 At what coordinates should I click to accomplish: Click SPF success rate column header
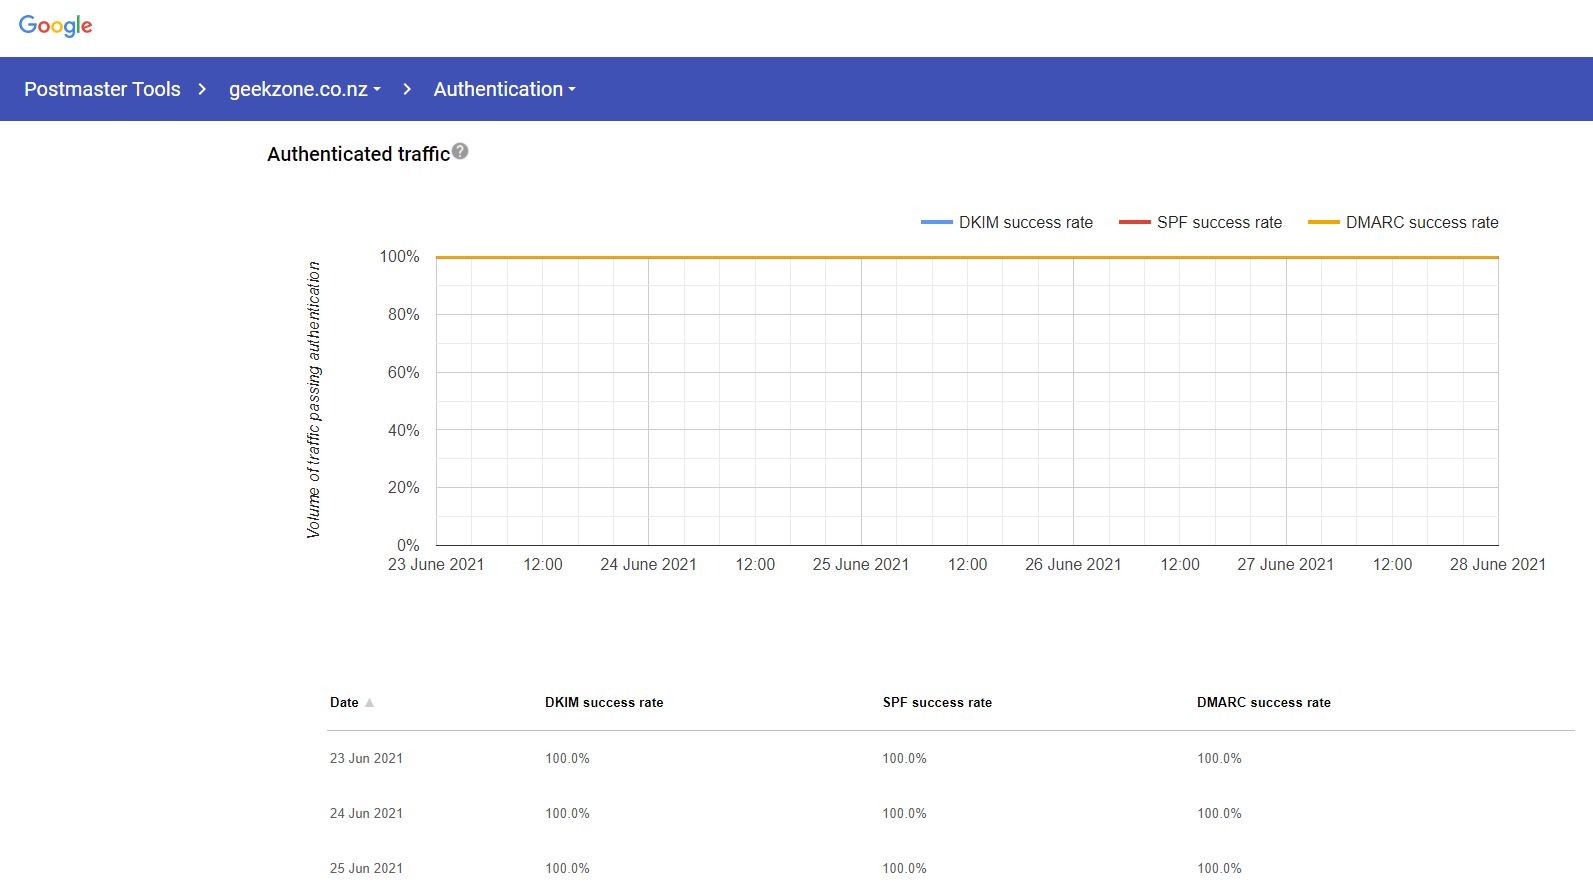pyautogui.click(x=937, y=703)
